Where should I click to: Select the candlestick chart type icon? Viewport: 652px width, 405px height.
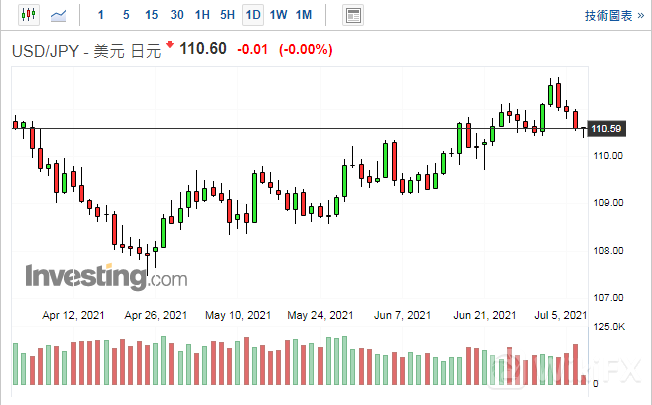[x=27, y=15]
